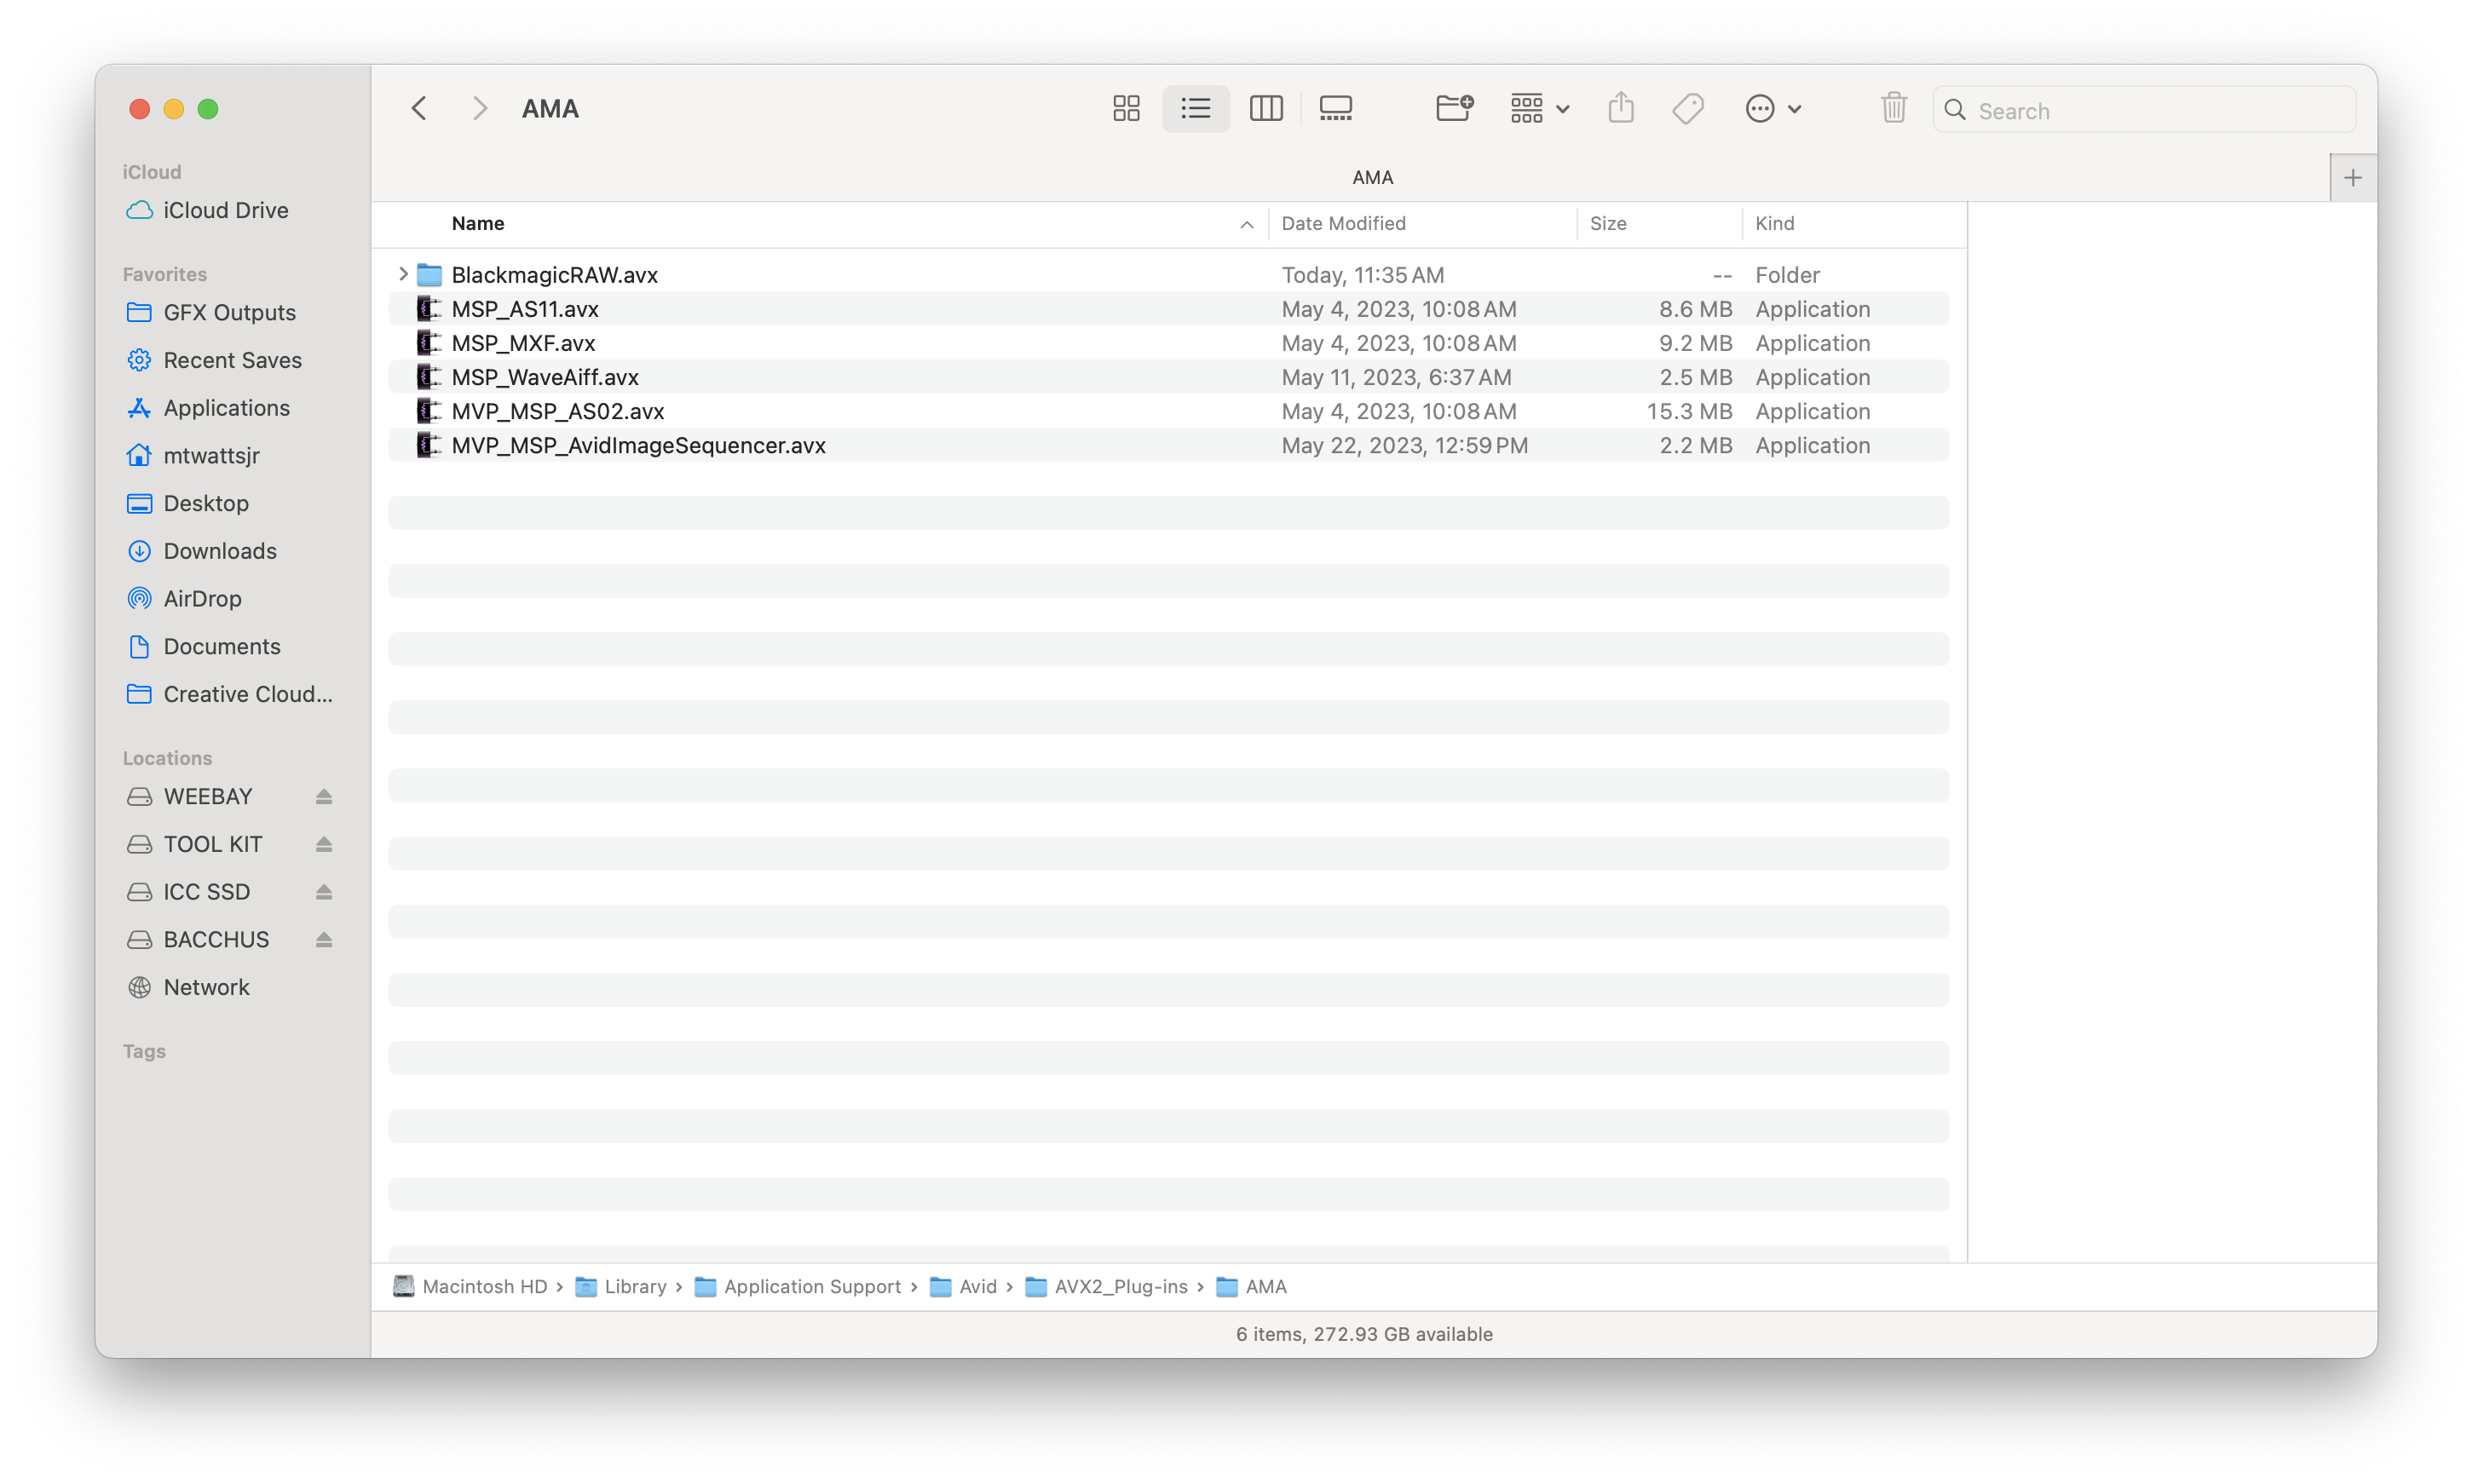Open Creative Cloud folder in sidebar
The height and width of the screenshot is (1484, 2473).
tap(247, 693)
